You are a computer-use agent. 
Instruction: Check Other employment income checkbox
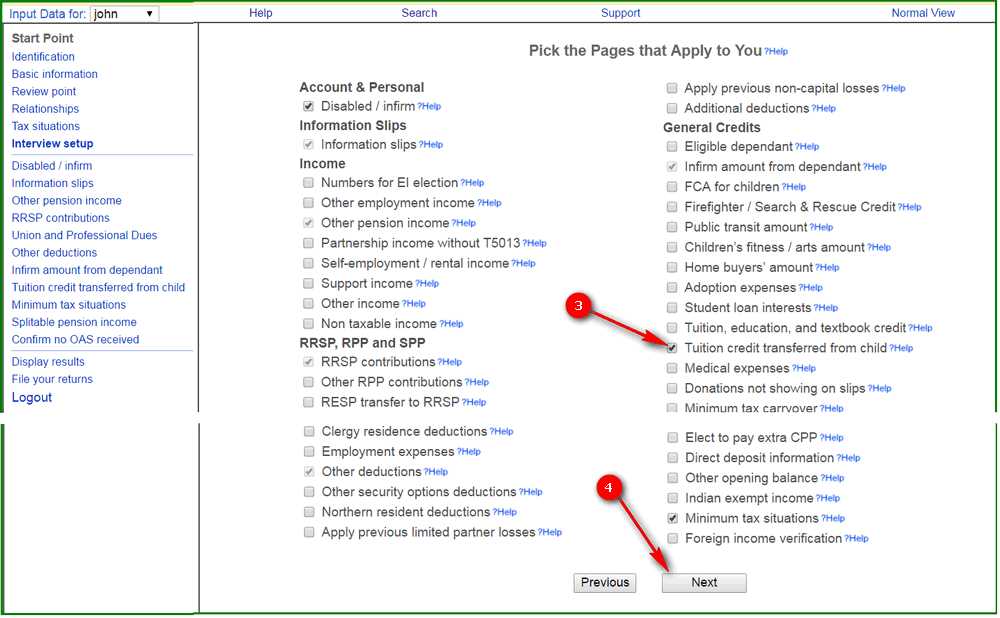coord(309,203)
